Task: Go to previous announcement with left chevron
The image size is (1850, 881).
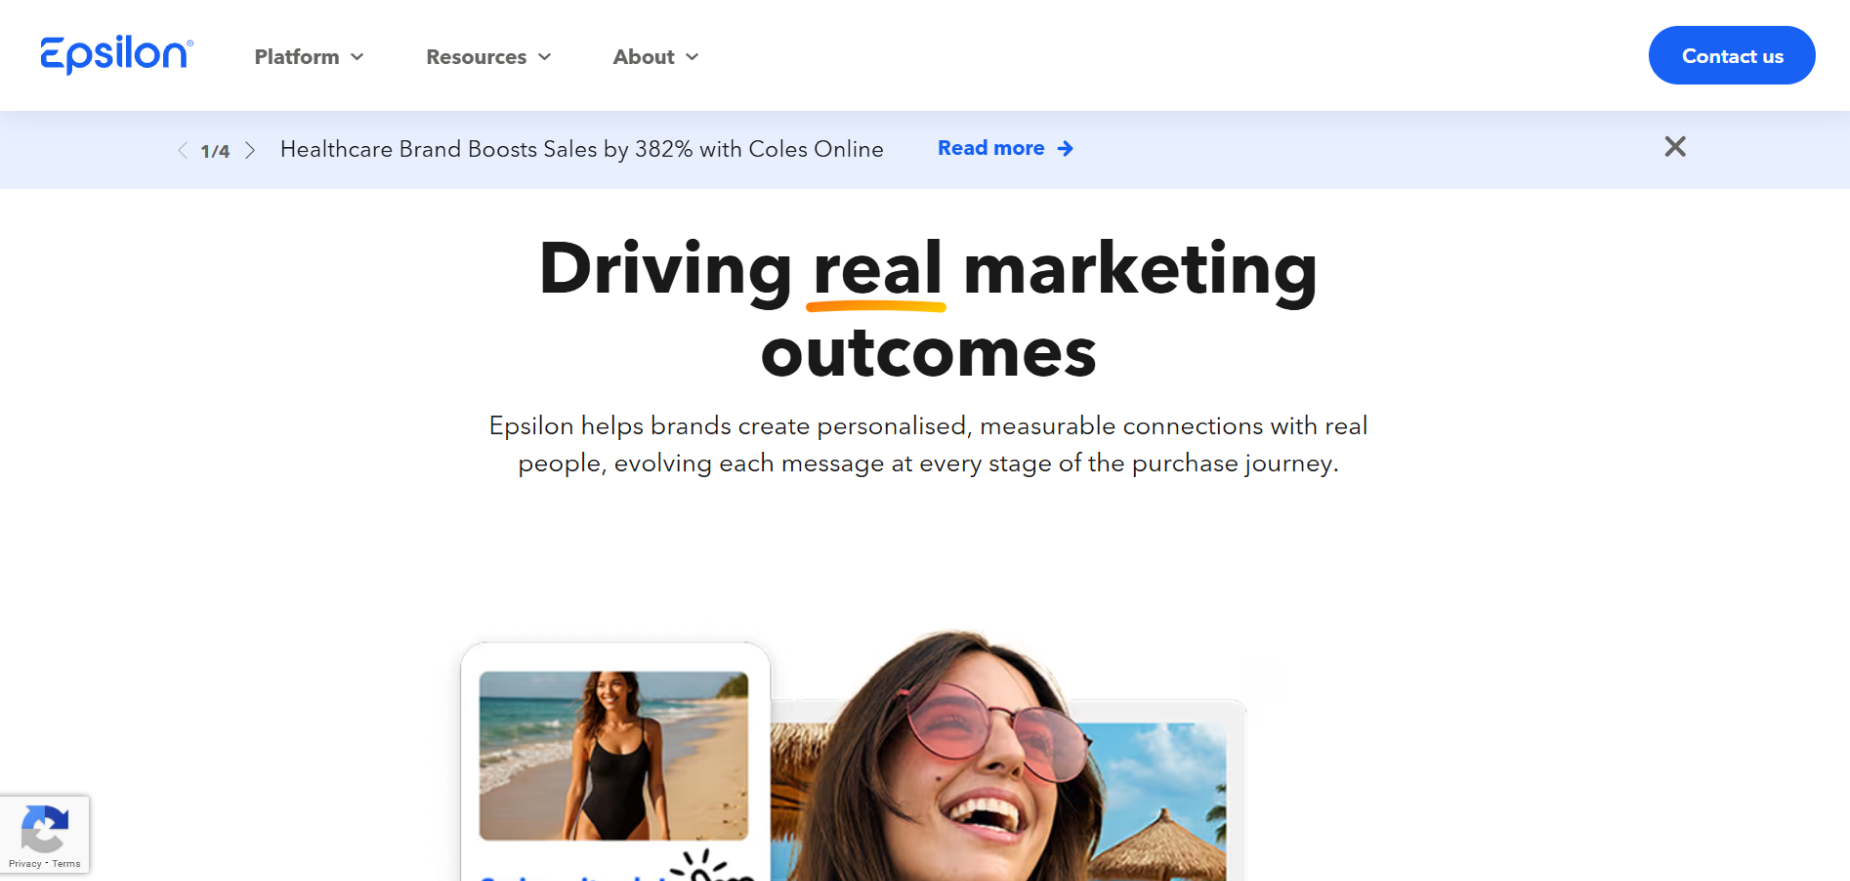Action: [x=182, y=150]
